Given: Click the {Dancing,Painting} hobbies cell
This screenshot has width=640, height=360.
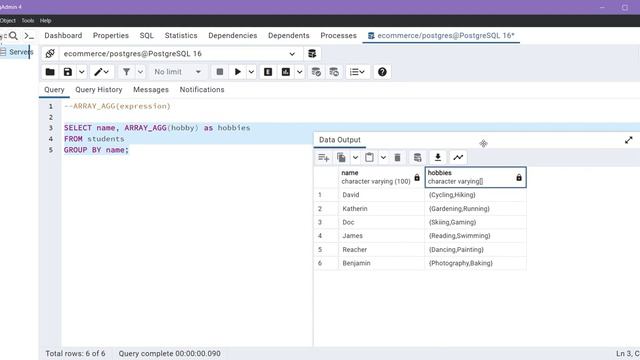Looking at the screenshot, I should (476, 249).
